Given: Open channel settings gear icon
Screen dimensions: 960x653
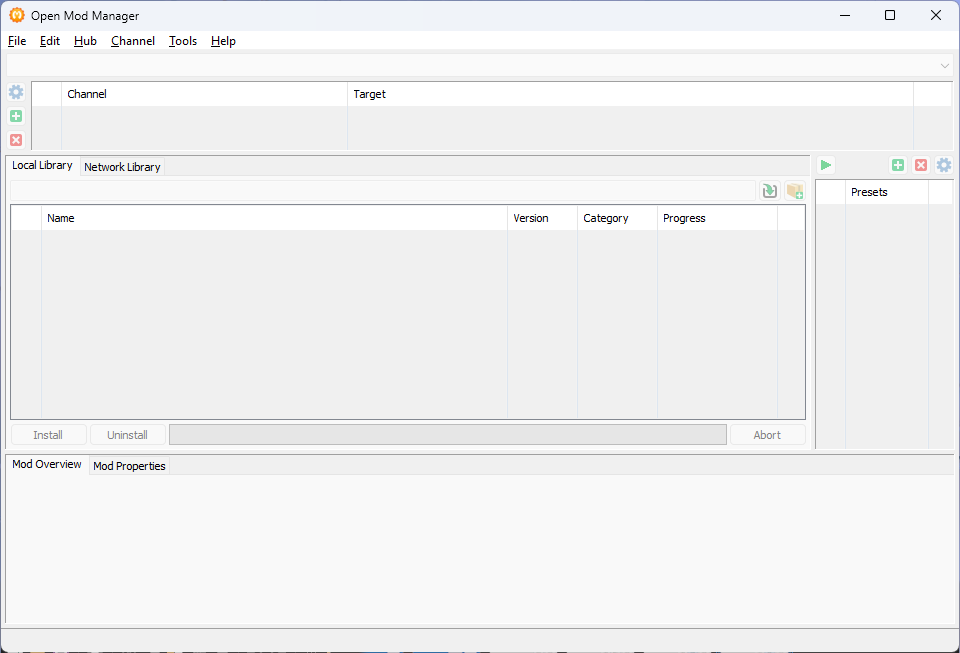Looking at the screenshot, I should click(x=16, y=92).
